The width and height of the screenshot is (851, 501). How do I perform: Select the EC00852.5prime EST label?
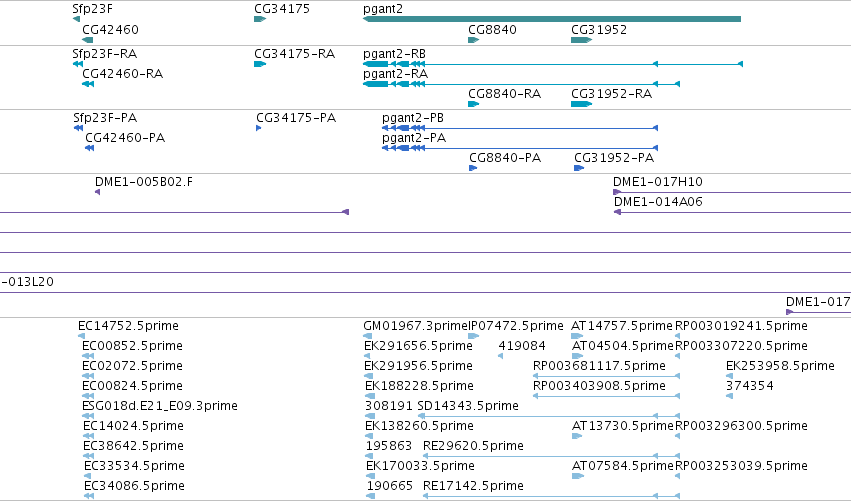(132, 346)
